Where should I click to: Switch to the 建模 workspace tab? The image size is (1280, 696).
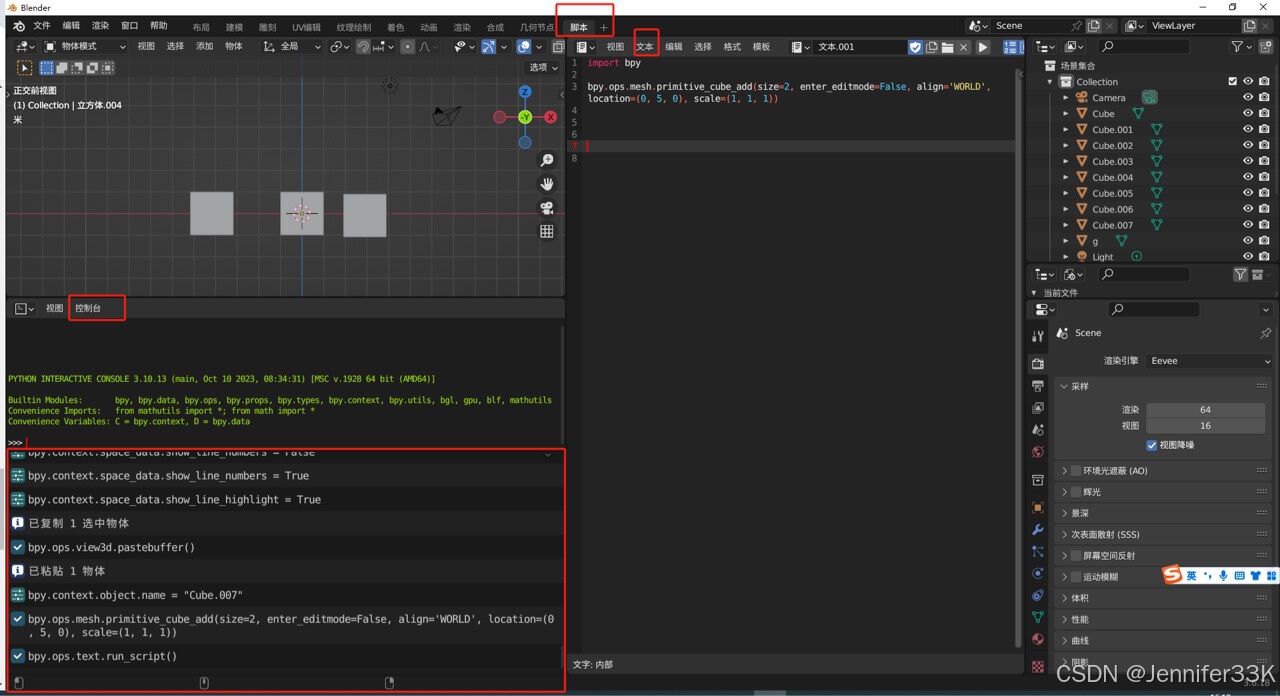pos(234,27)
